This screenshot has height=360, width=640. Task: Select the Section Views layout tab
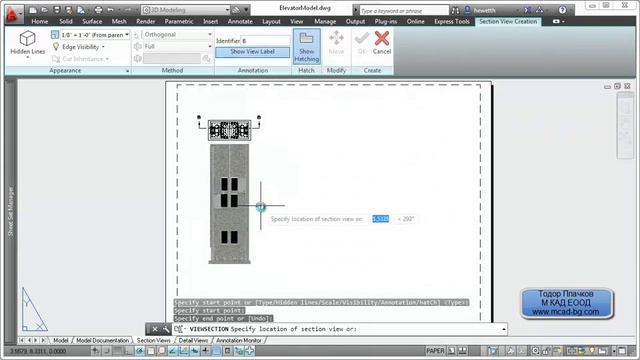click(x=153, y=340)
